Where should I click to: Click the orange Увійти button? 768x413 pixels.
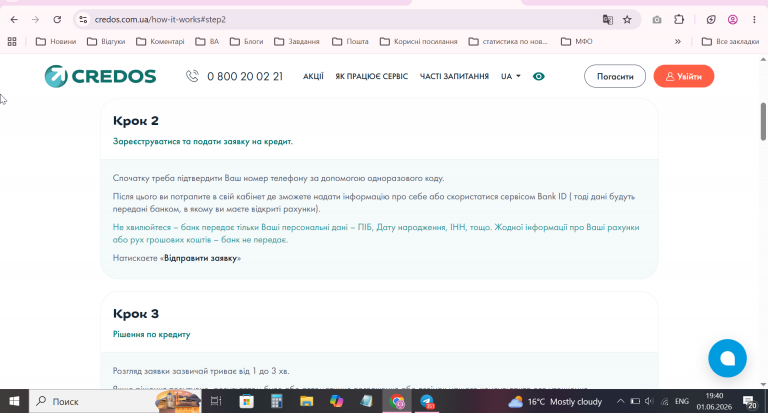click(684, 76)
